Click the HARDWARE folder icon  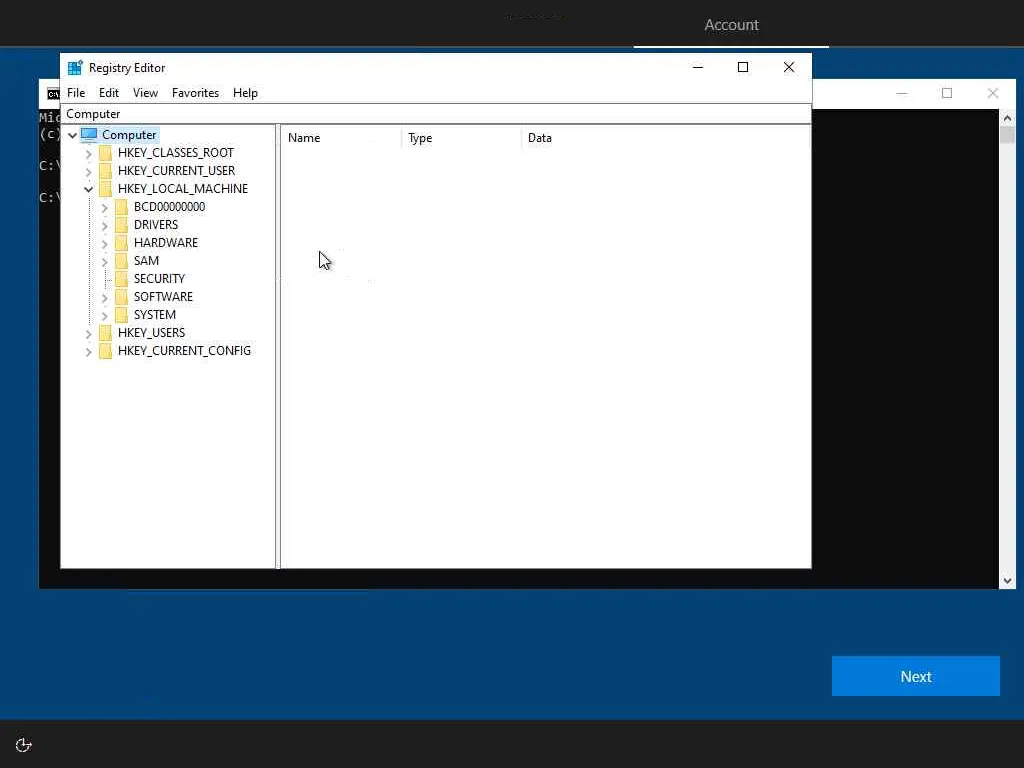[121, 243]
